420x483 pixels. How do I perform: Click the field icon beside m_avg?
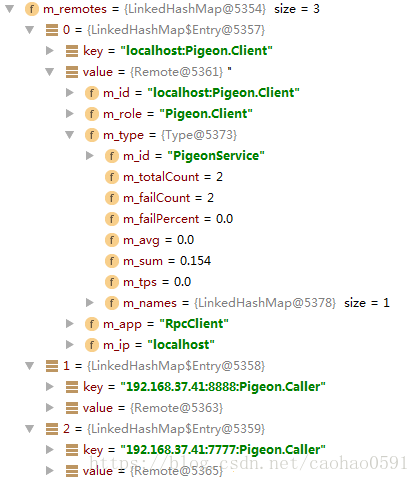tap(112, 240)
